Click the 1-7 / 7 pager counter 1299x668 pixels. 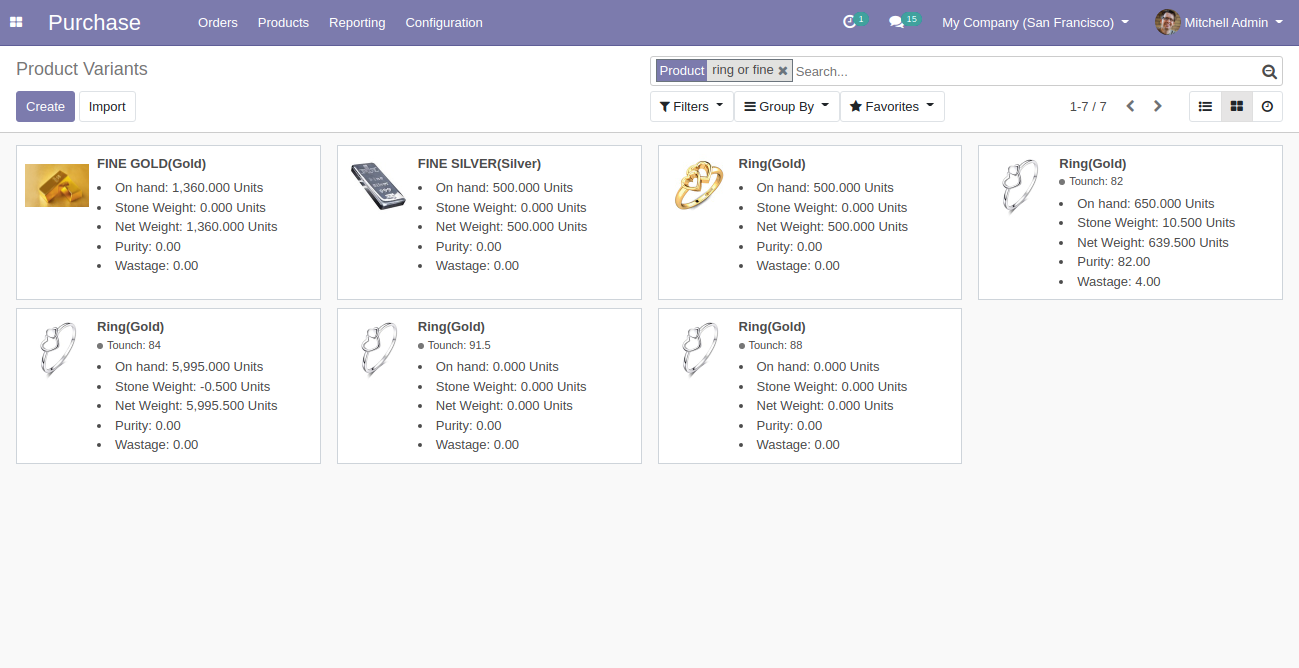click(x=1088, y=106)
